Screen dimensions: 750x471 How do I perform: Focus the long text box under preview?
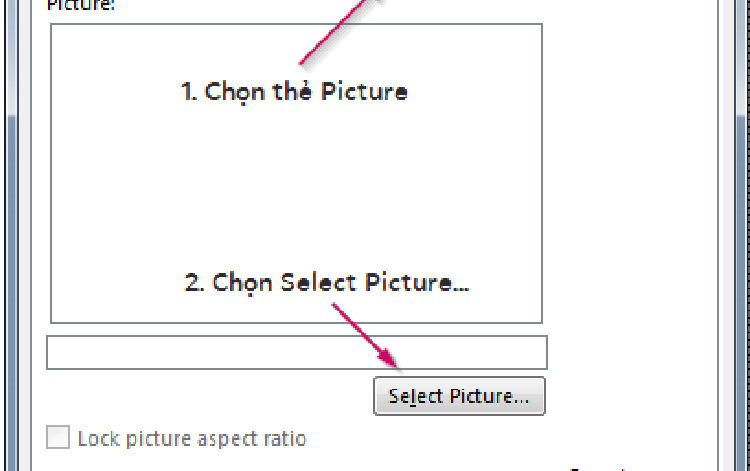[x=297, y=352]
